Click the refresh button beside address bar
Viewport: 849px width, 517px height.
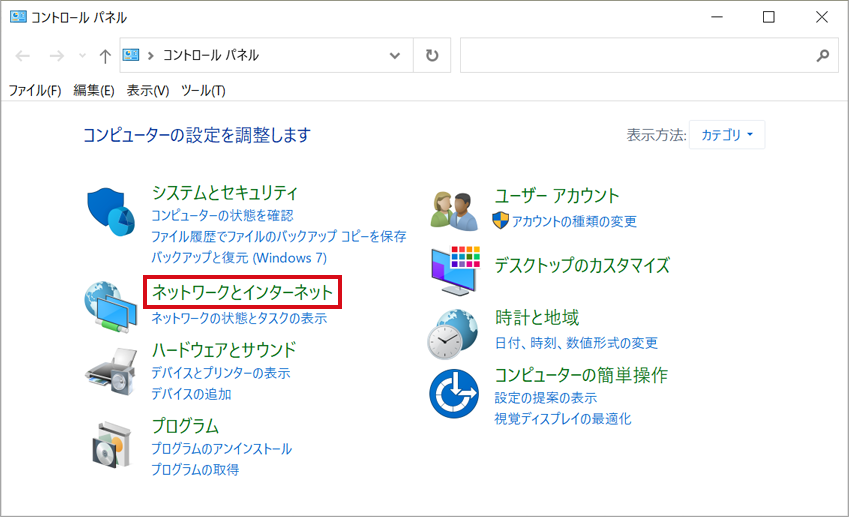[432, 55]
